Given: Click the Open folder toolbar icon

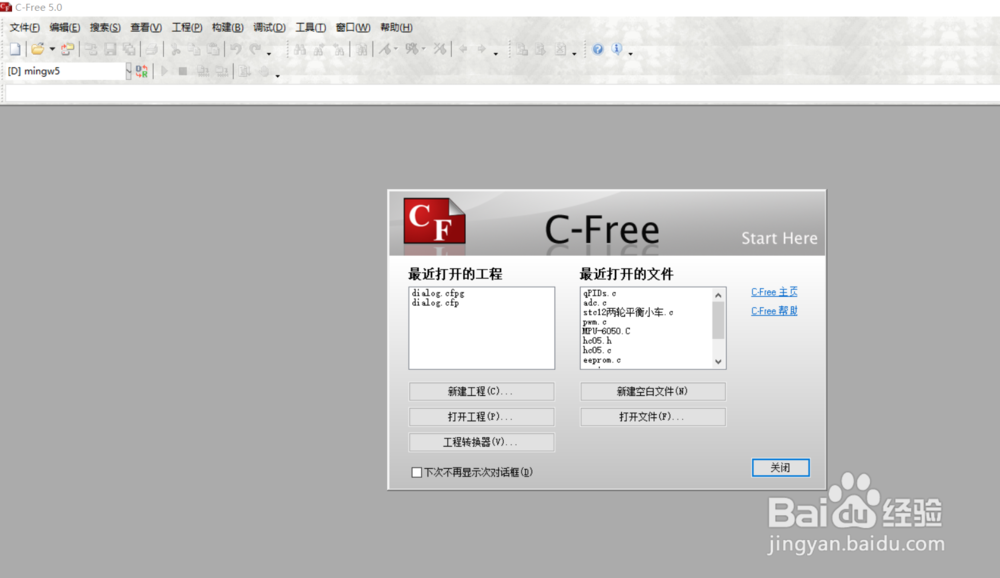Looking at the screenshot, I should click(x=38, y=48).
